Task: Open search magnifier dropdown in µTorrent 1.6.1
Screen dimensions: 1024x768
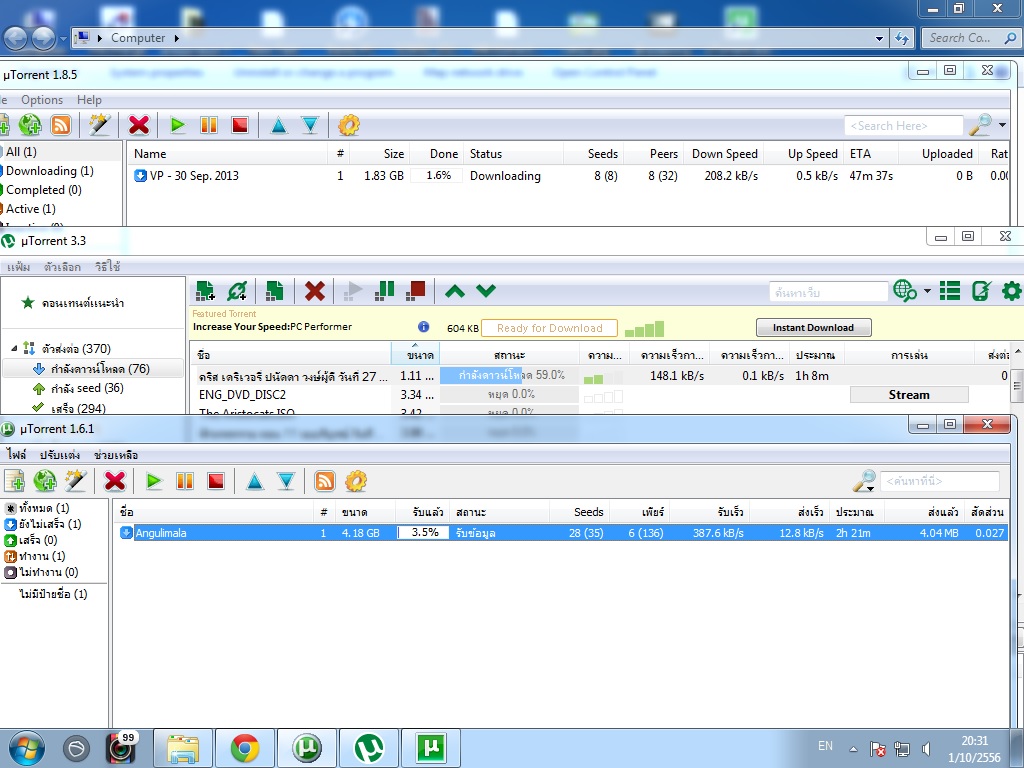Action: click(864, 481)
